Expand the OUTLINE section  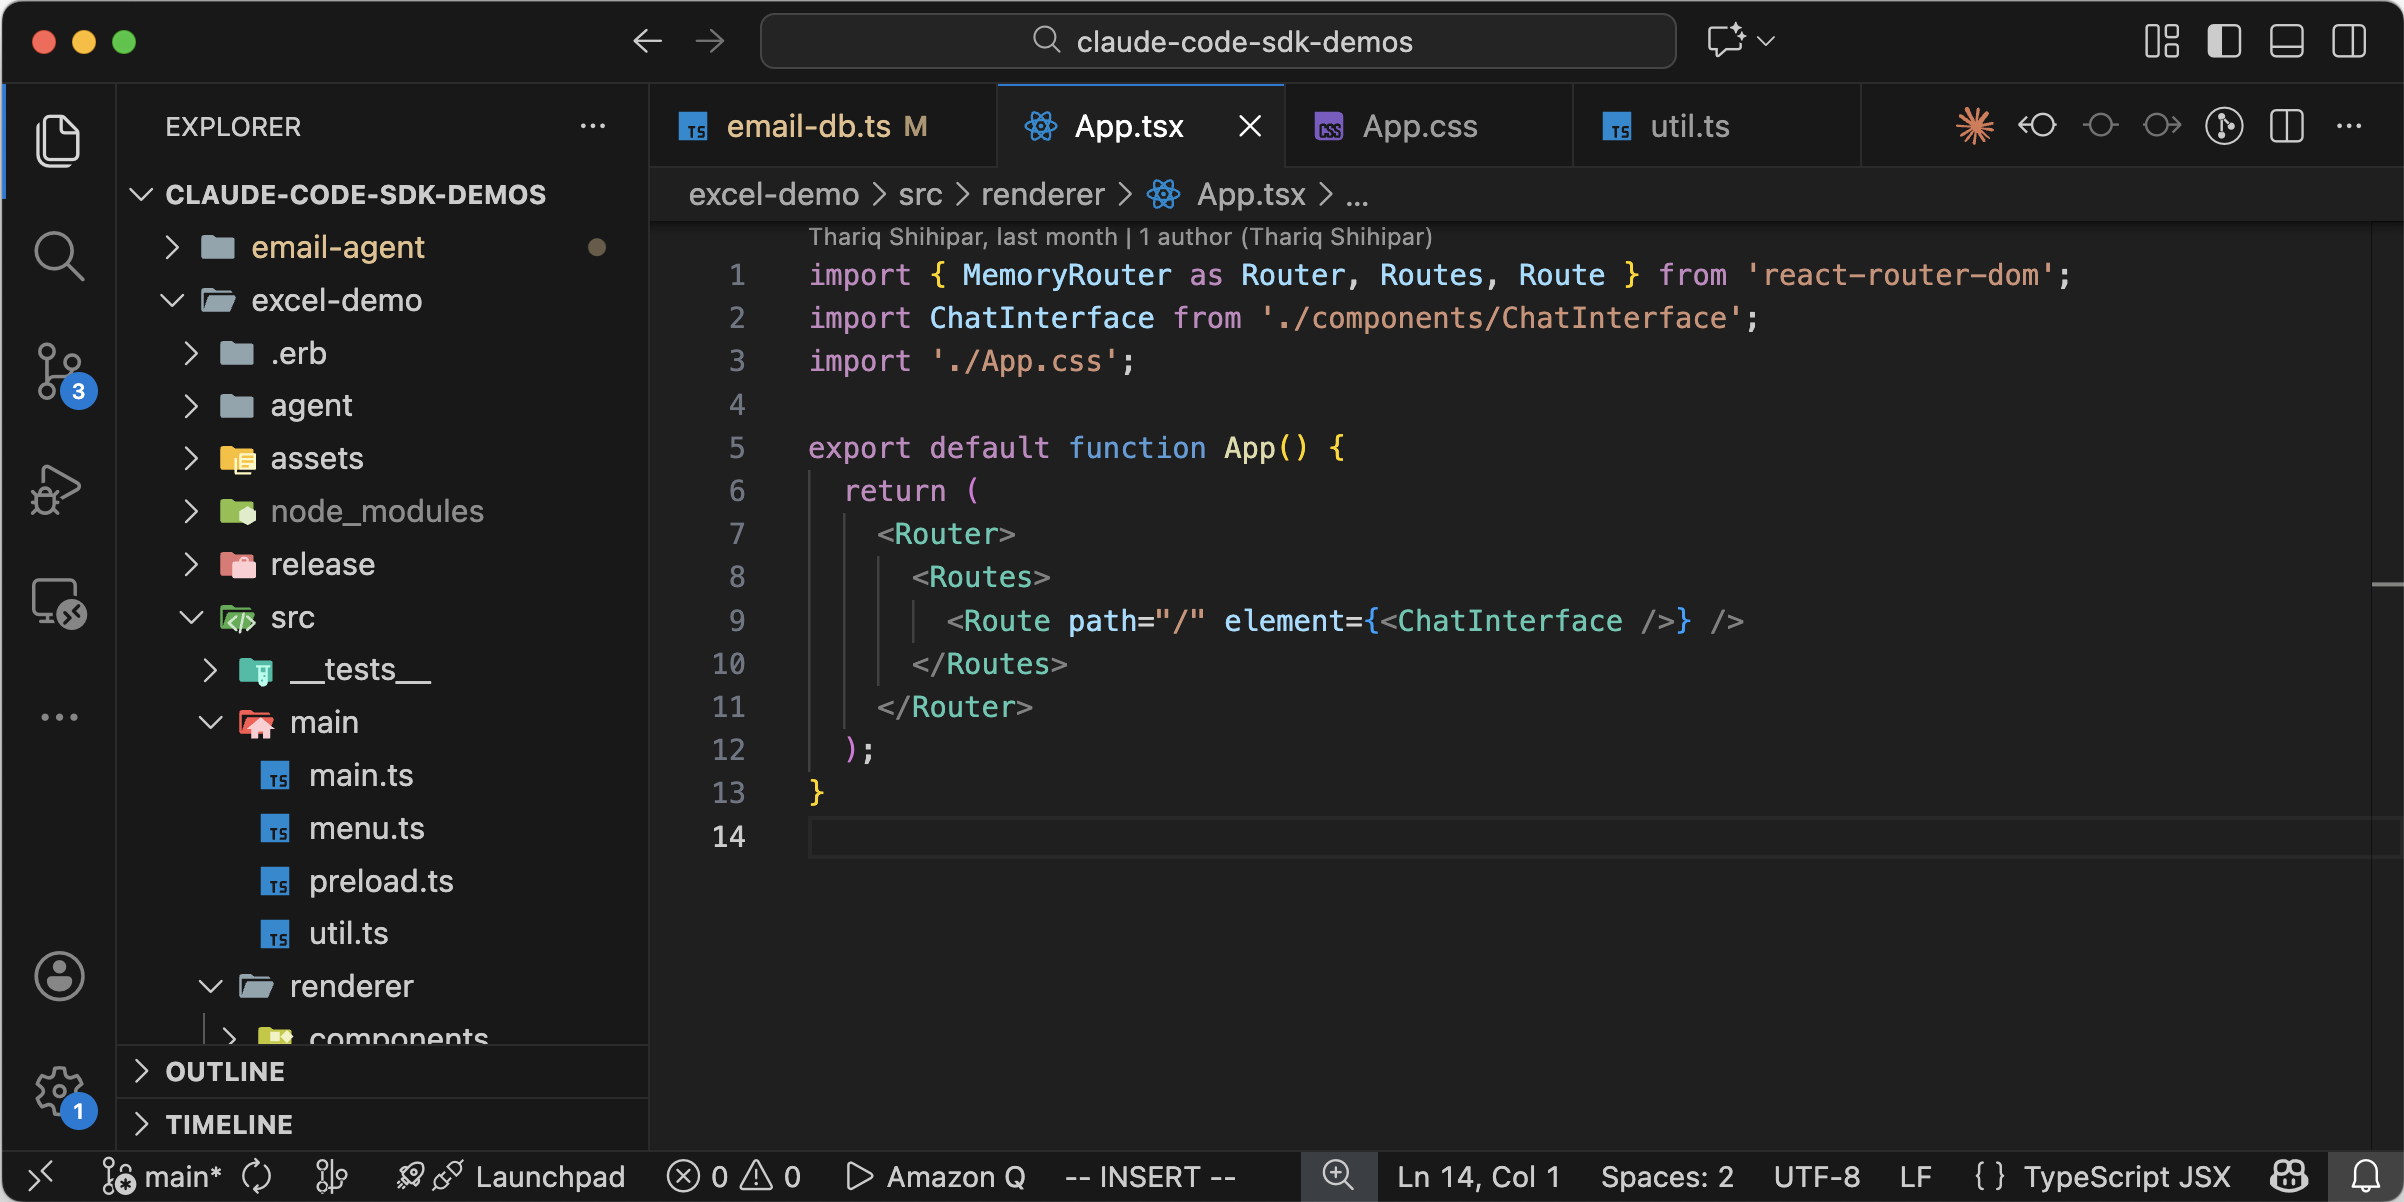point(226,1071)
